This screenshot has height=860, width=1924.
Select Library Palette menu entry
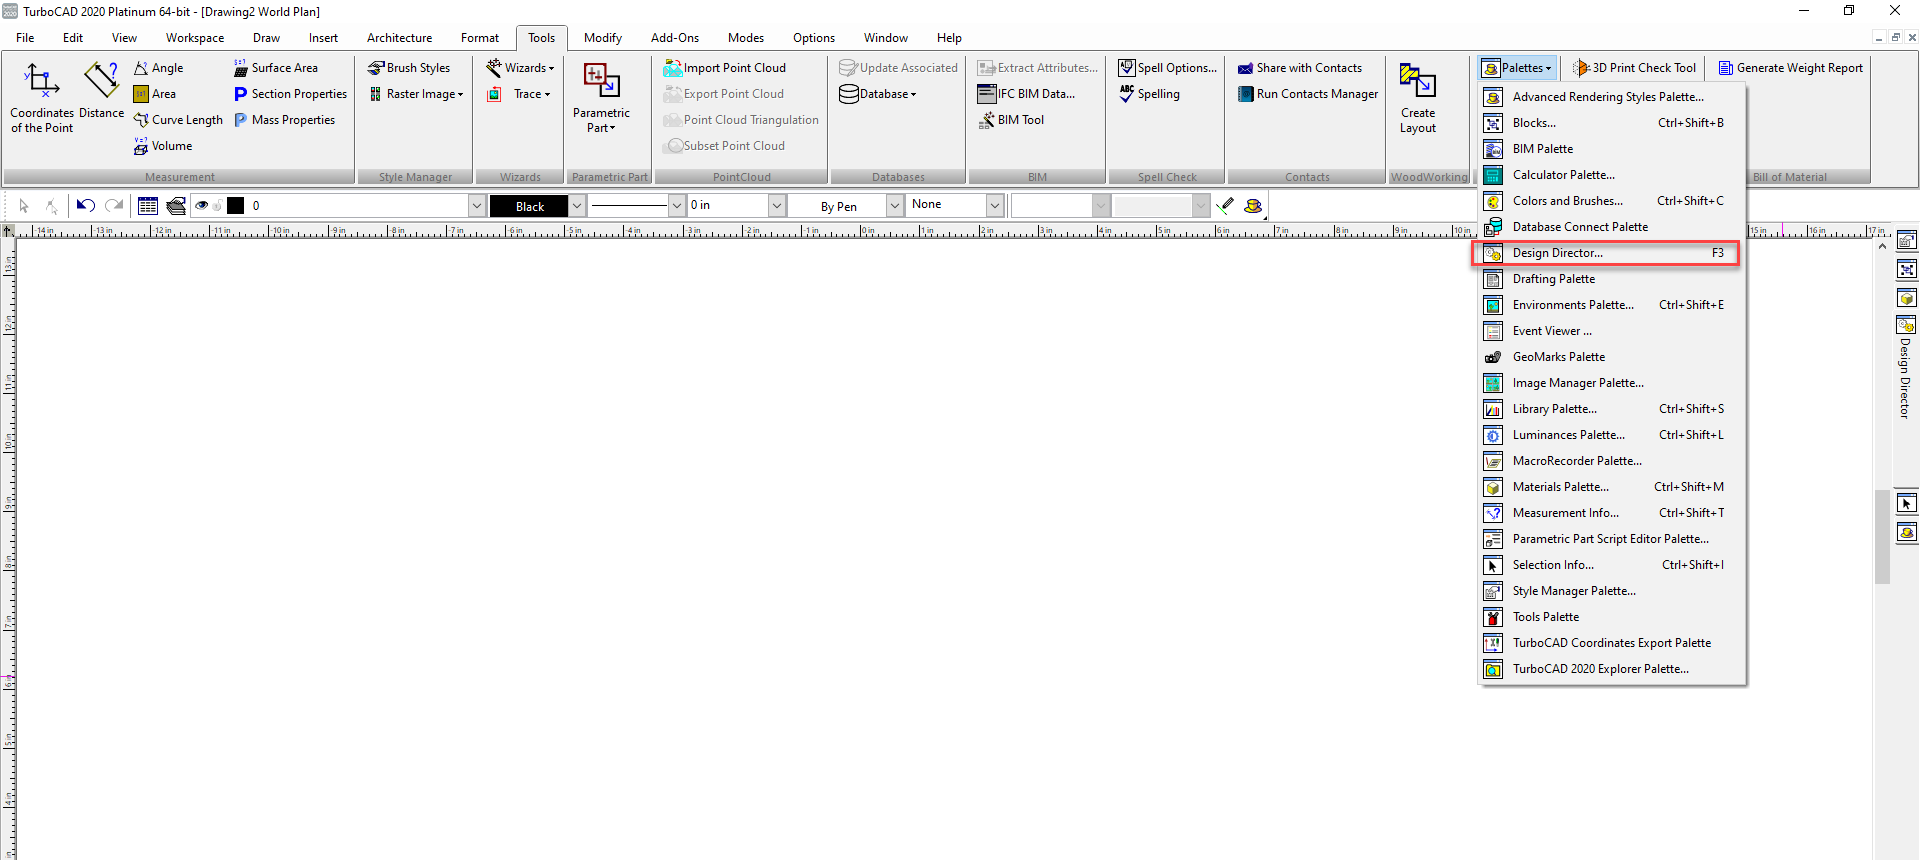click(1612, 409)
